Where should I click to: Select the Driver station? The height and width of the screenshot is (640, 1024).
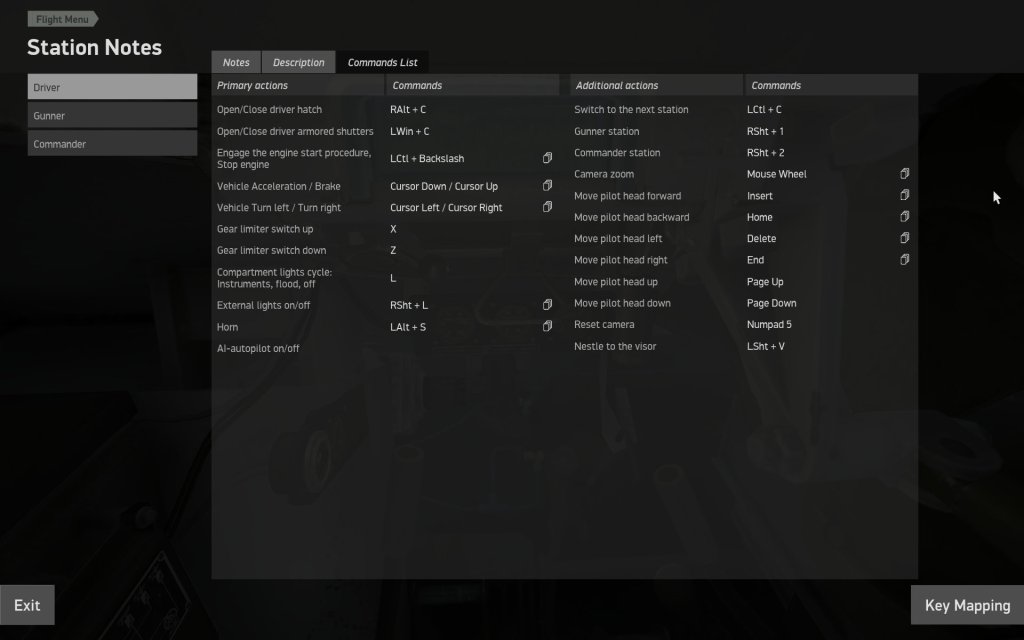[112, 87]
